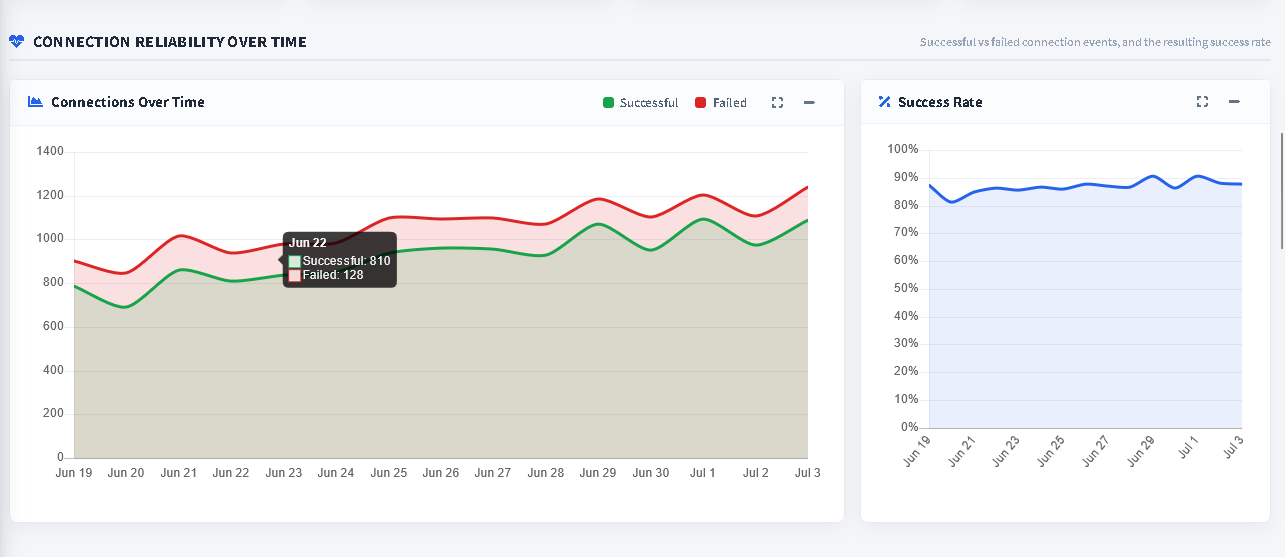Click Jun 20 label on connections chart axis
The image size is (1285, 557).
(x=126, y=473)
